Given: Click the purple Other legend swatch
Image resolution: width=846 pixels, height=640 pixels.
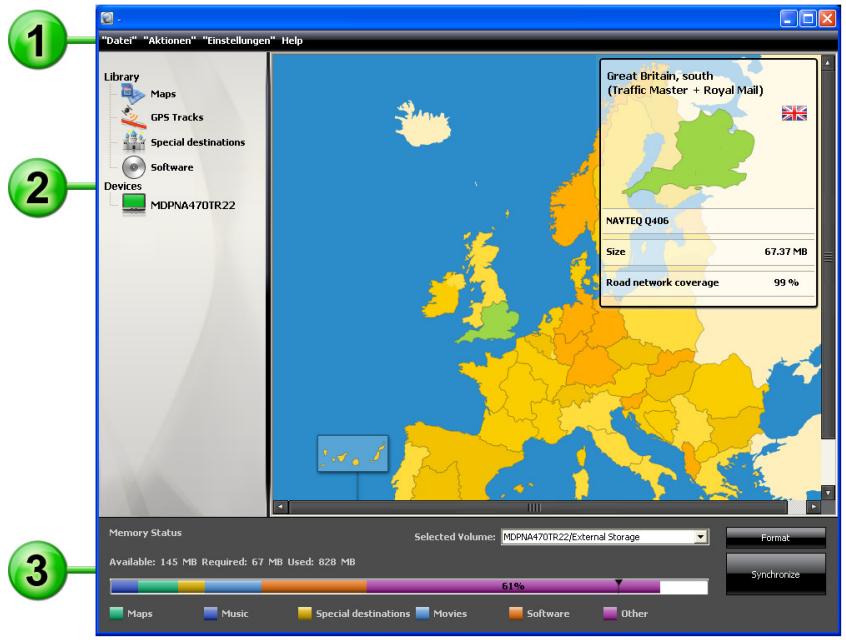Looking at the screenshot, I should pos(610,613).
